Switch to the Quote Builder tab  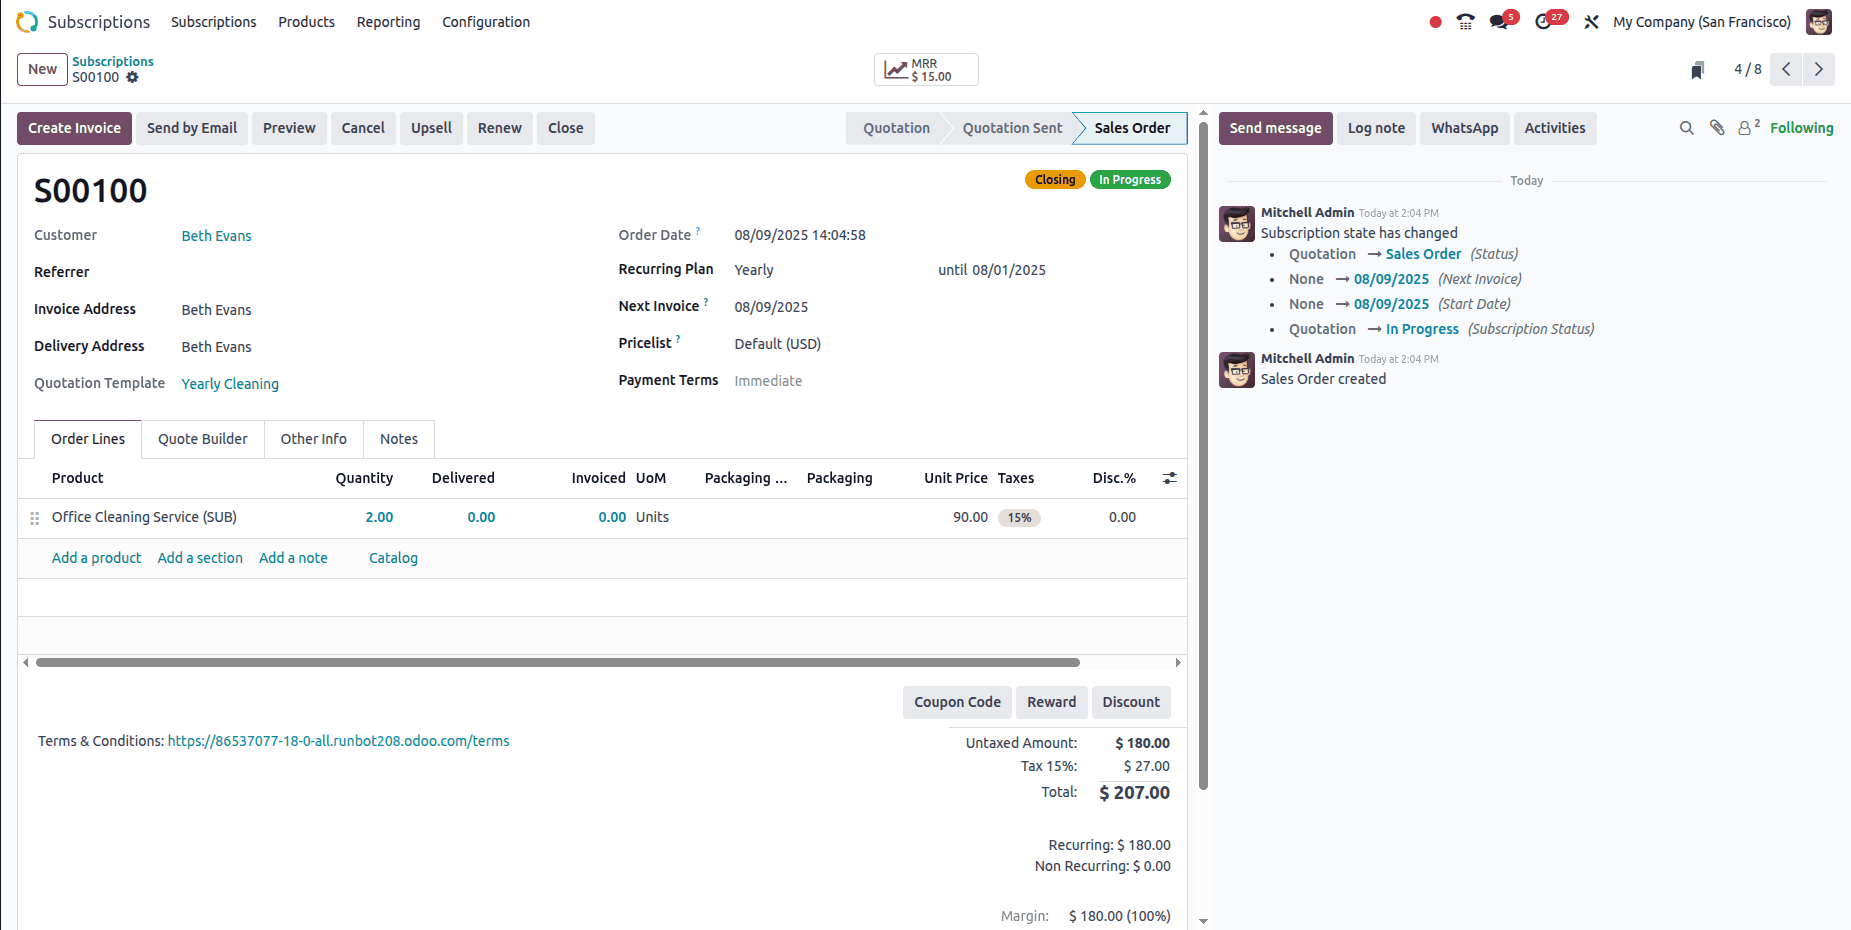[x=203, y=439]
